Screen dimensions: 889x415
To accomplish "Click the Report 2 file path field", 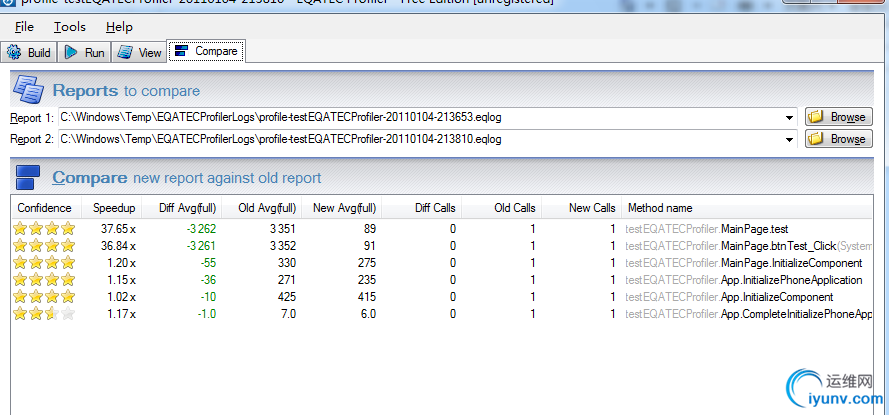I will (x=428, y=139).
